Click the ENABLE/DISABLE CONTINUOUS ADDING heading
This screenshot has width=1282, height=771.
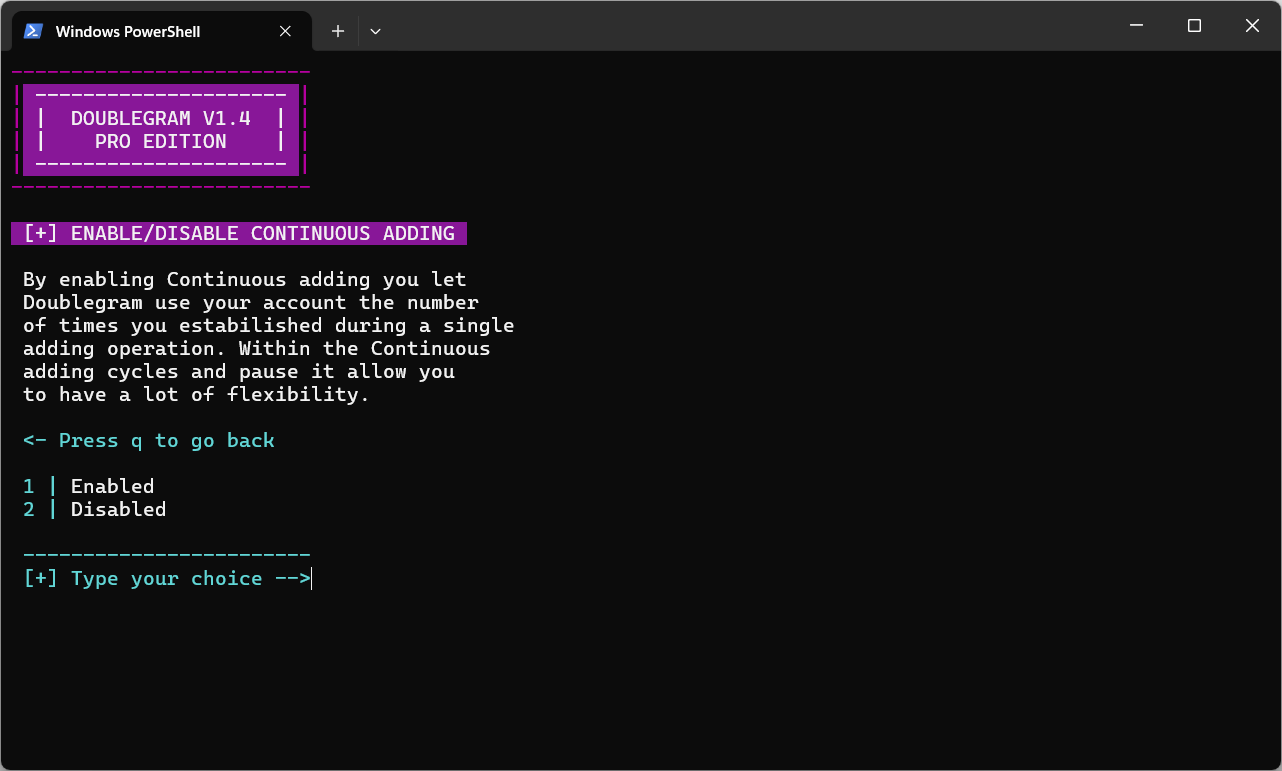coord(239,234)
